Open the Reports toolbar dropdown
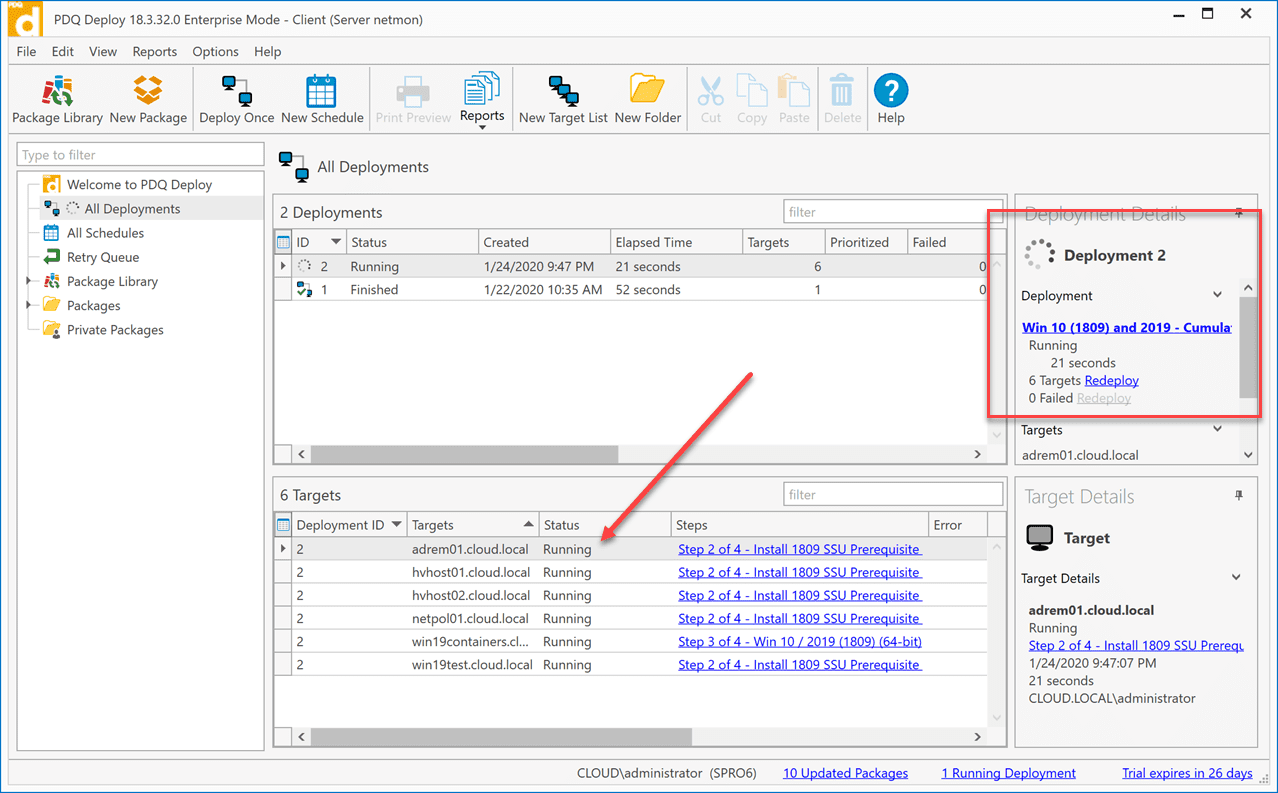The image size is (1278, 793). click(482, 102)
